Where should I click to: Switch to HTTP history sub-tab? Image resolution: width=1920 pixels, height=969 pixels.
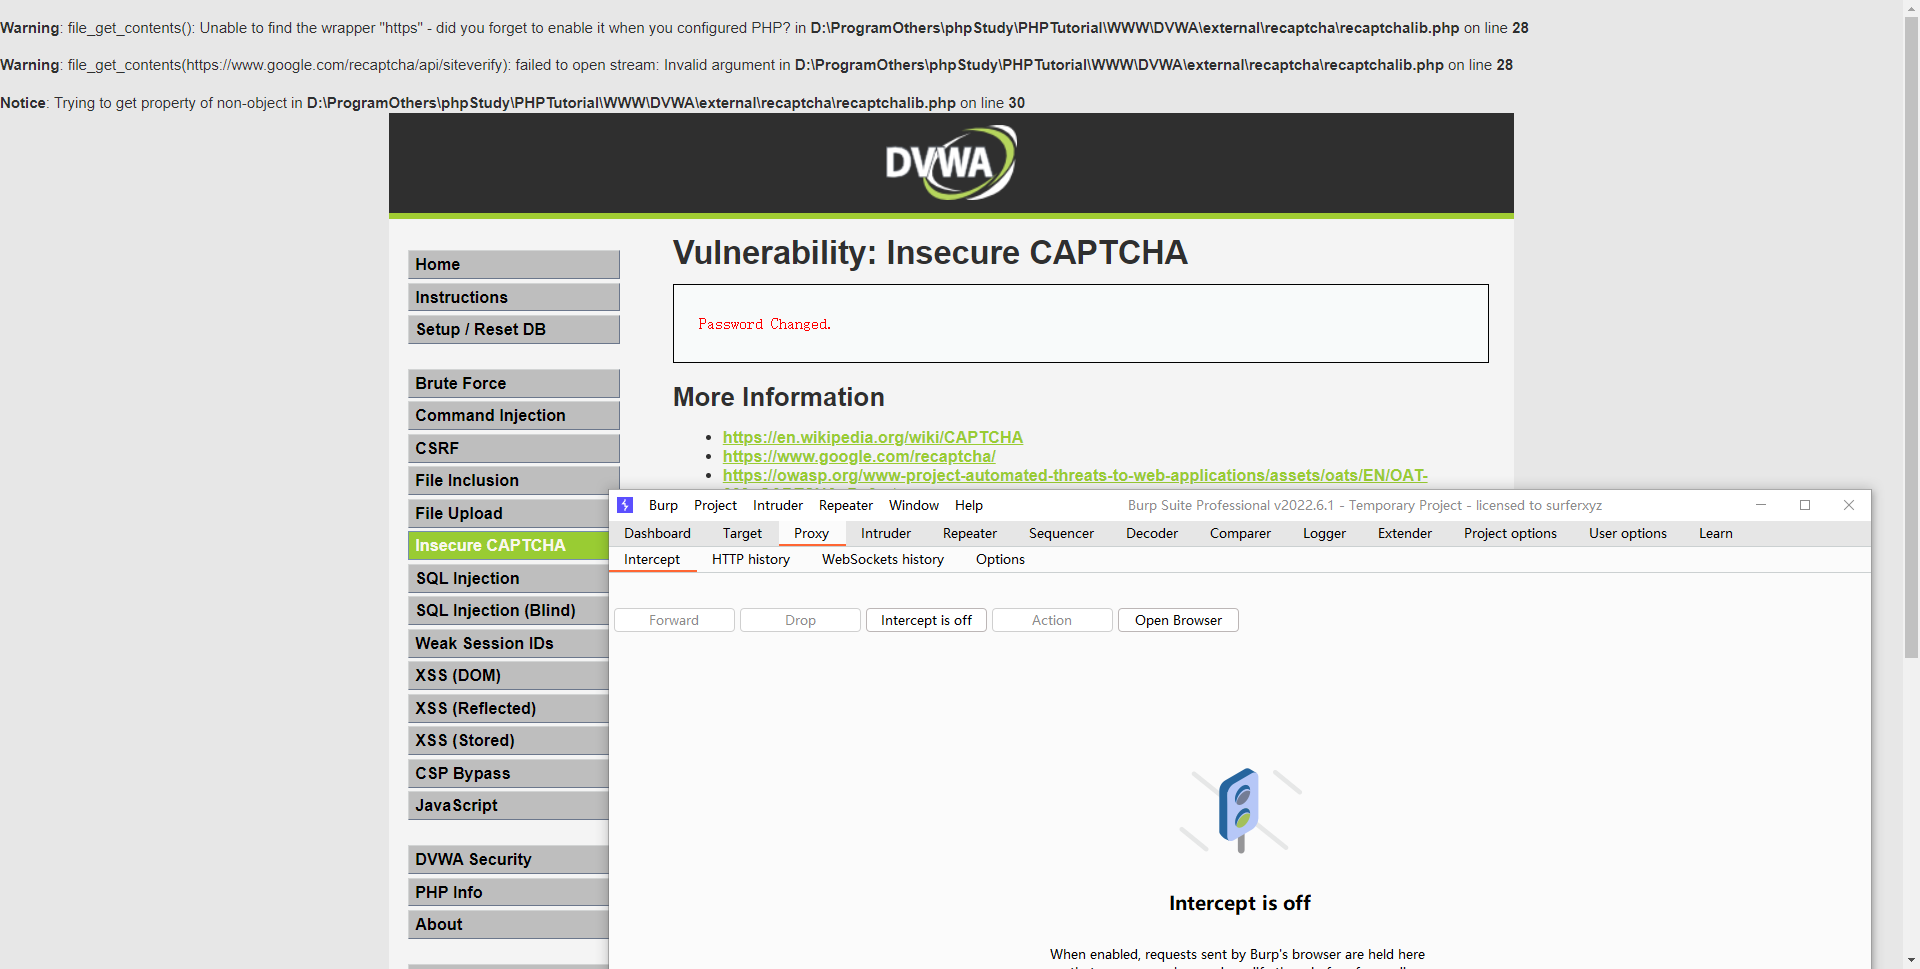pyautogui.click(x=751, y=559)
